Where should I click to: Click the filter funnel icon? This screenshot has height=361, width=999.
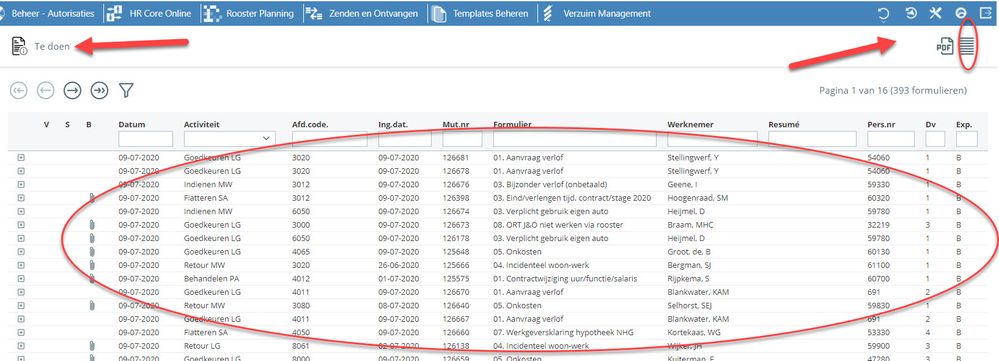pos(126,90)
